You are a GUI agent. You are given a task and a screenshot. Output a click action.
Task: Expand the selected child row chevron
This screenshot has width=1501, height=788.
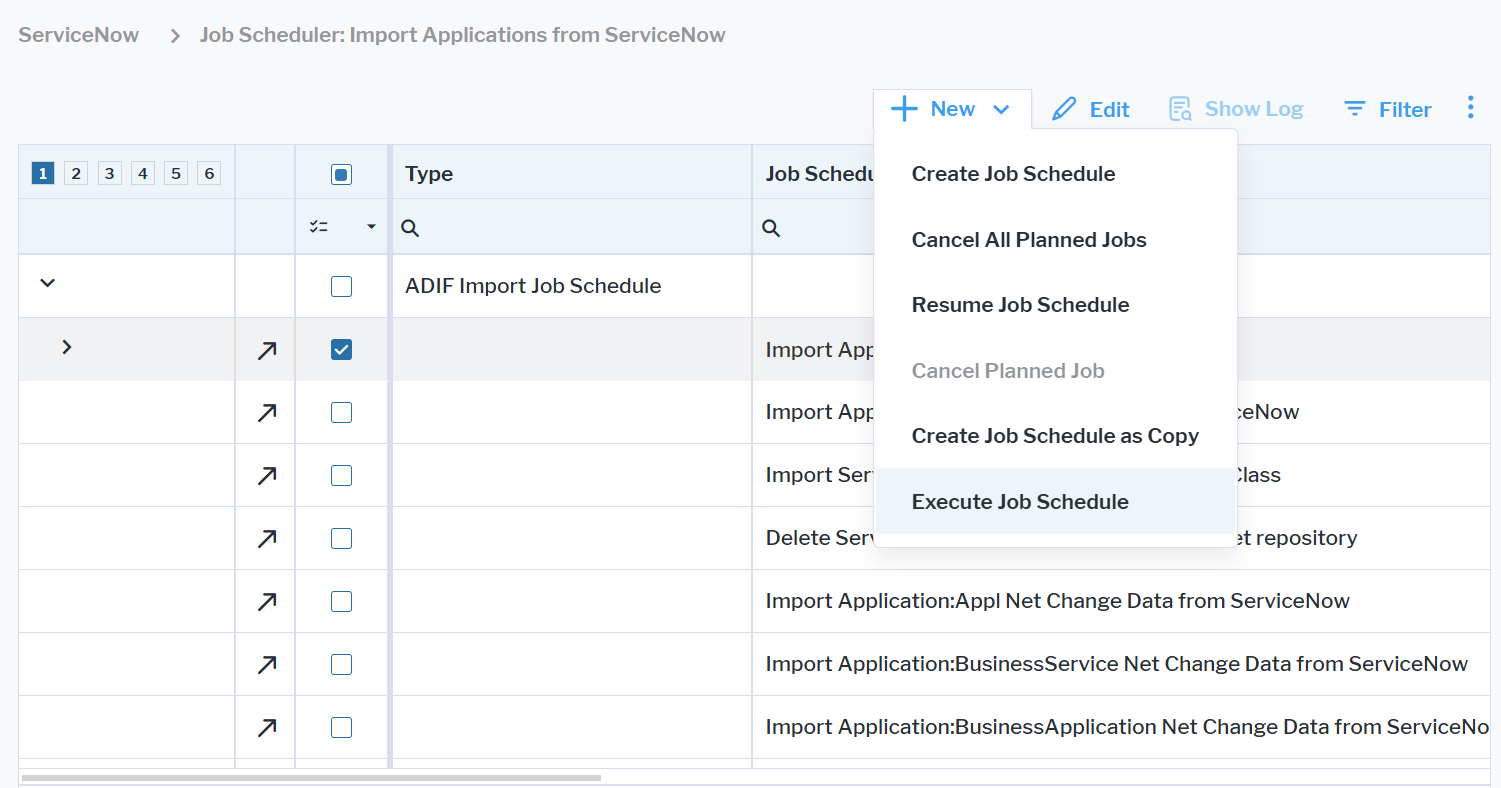[67, 347]
